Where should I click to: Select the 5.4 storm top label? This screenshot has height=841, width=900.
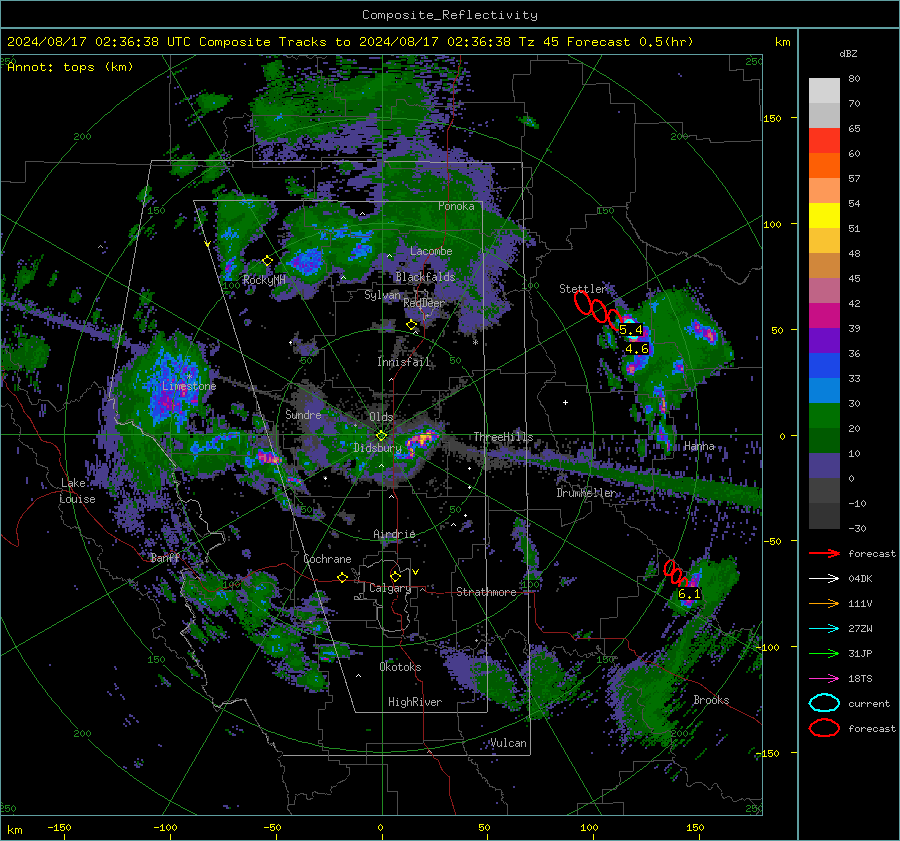pyautogui.click(x=631, y=330)
